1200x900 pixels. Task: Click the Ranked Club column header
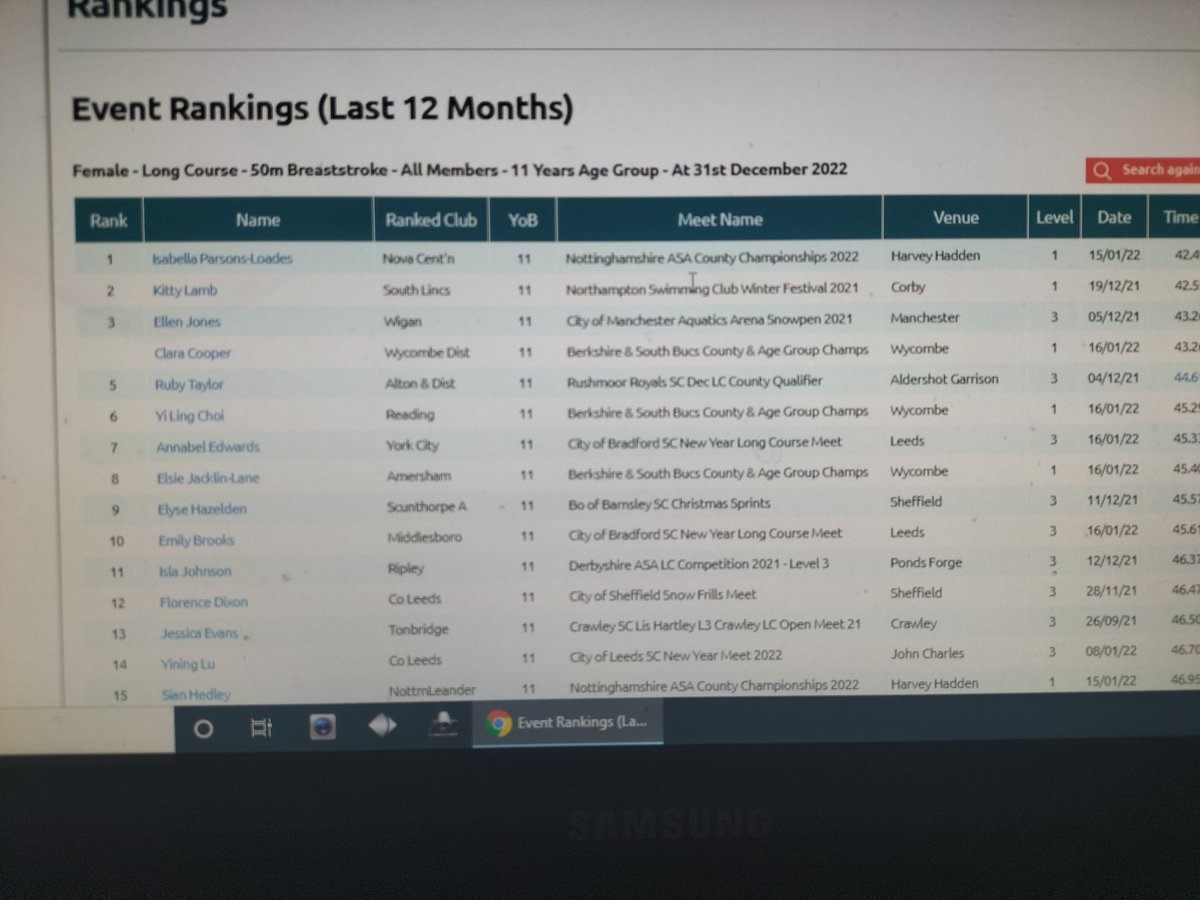(x=431, y=220)
